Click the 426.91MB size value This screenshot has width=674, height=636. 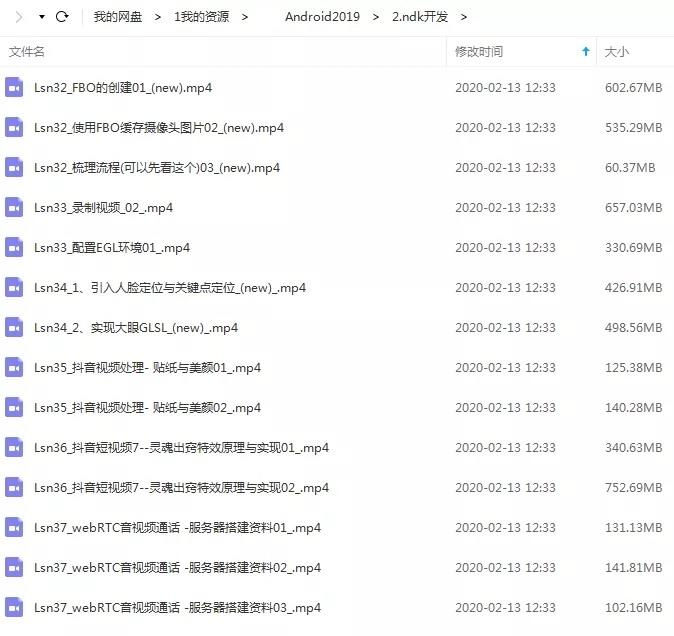634,287
